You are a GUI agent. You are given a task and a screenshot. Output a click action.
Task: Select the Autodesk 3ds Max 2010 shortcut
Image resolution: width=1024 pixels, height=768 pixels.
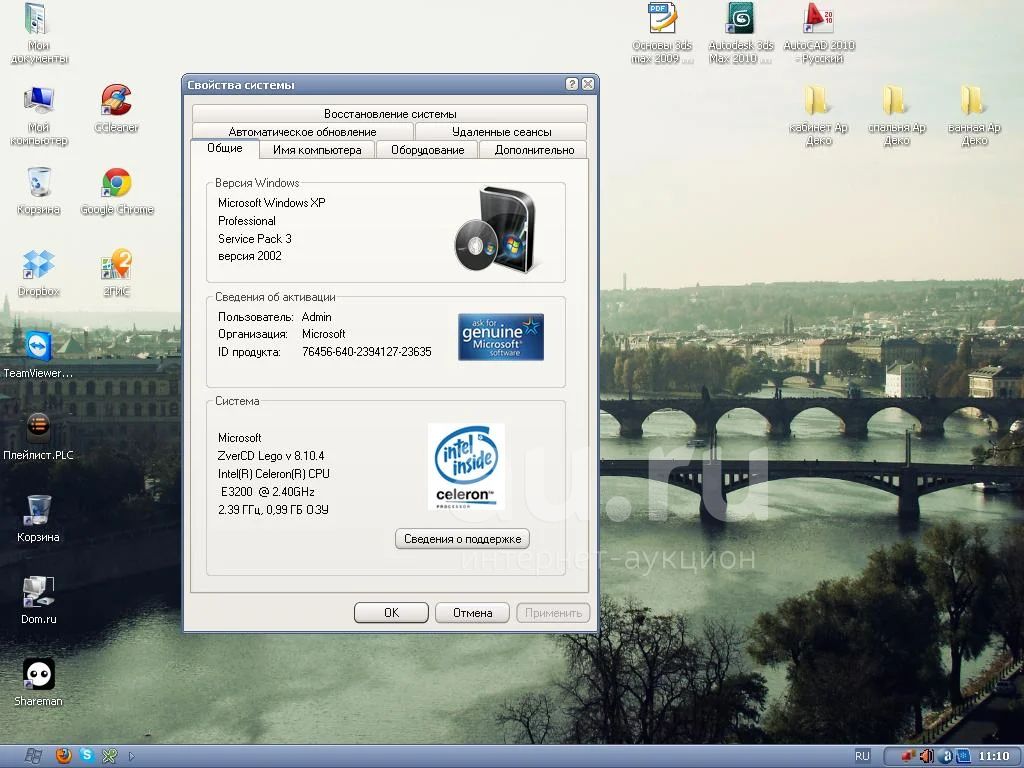pos(741,33)
